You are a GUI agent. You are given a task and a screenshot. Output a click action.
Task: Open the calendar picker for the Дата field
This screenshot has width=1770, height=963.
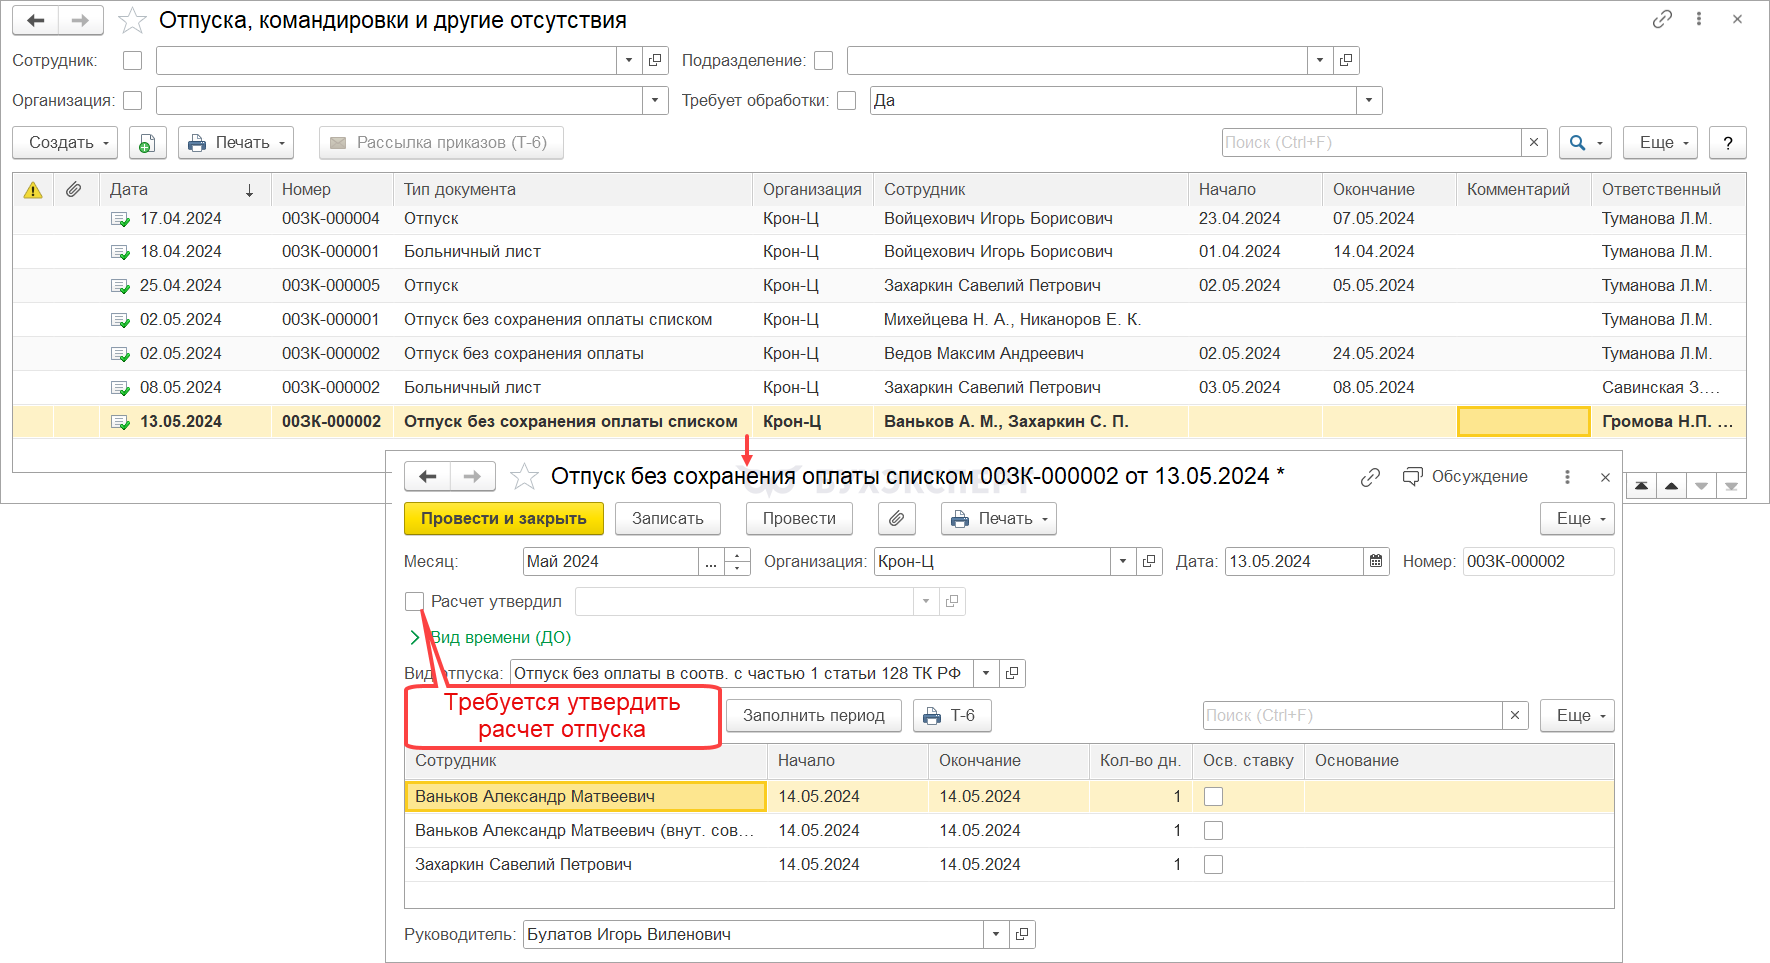[1376, 562]
